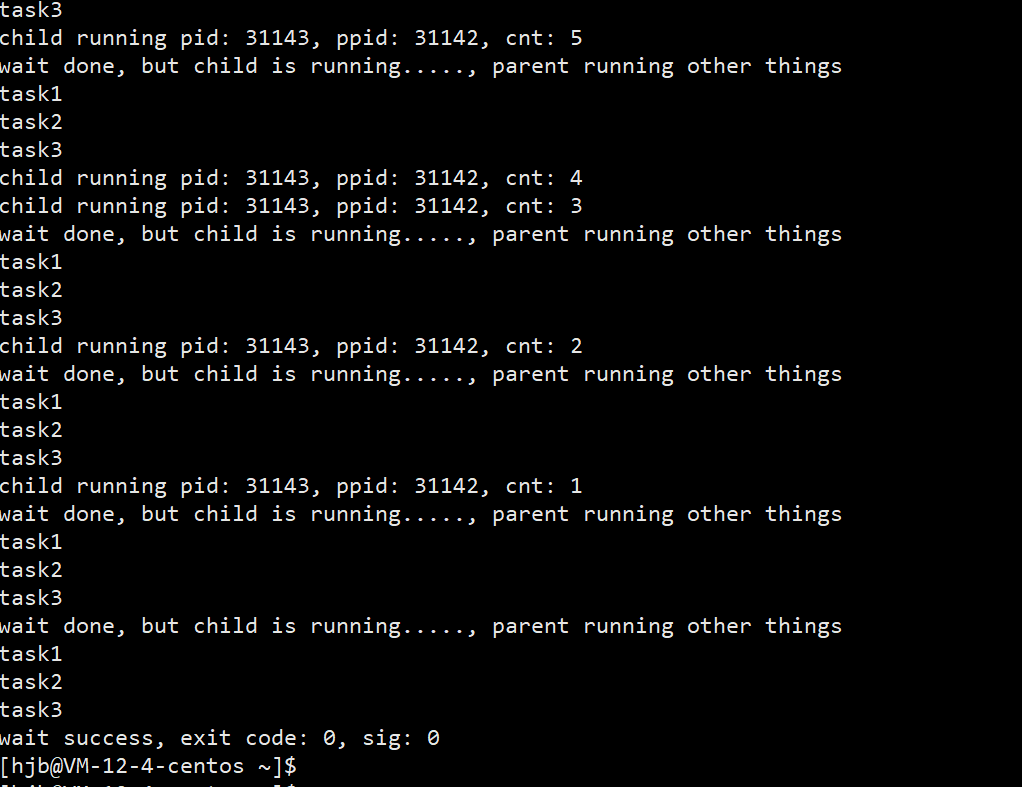Click the topmost task3 line in the terminal

point(31,10)
